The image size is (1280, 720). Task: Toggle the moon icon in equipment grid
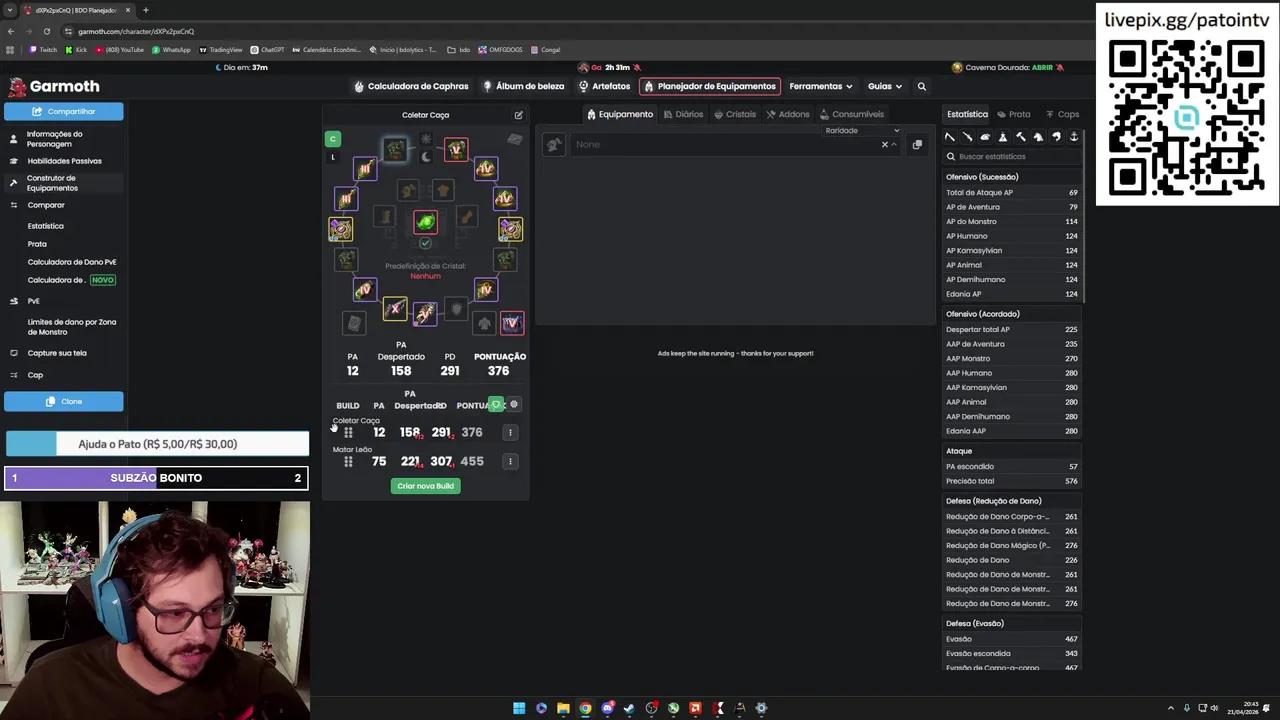coord(425,157)
